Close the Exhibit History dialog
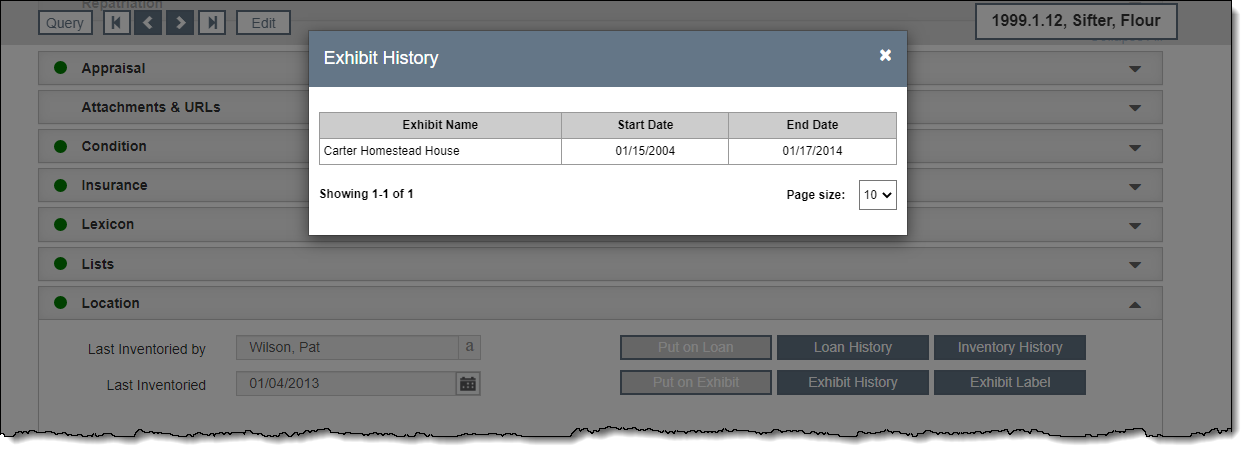 click(885, 56)
